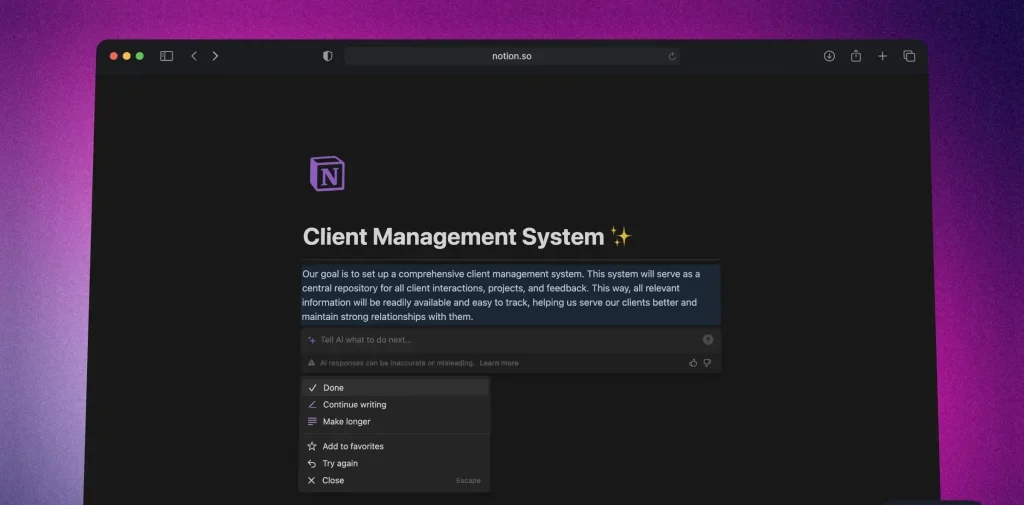Reload the notion.so page
Viewport: 1024px width, 505px height.
click(672, 56)
